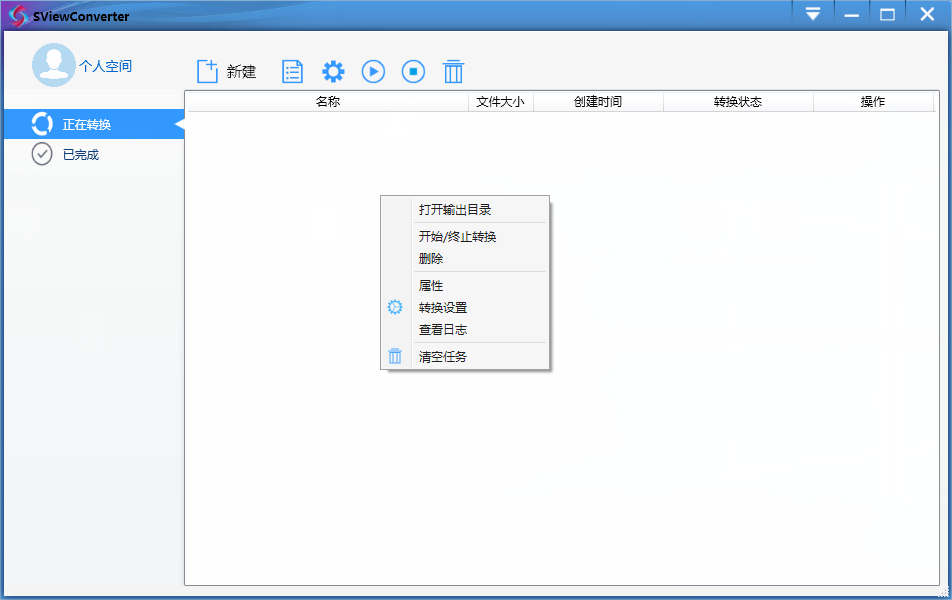Image resolution: width=952 pixels, height=600 pixels.
Task: Click the 个人空间 link
Action: coord(106,66)
